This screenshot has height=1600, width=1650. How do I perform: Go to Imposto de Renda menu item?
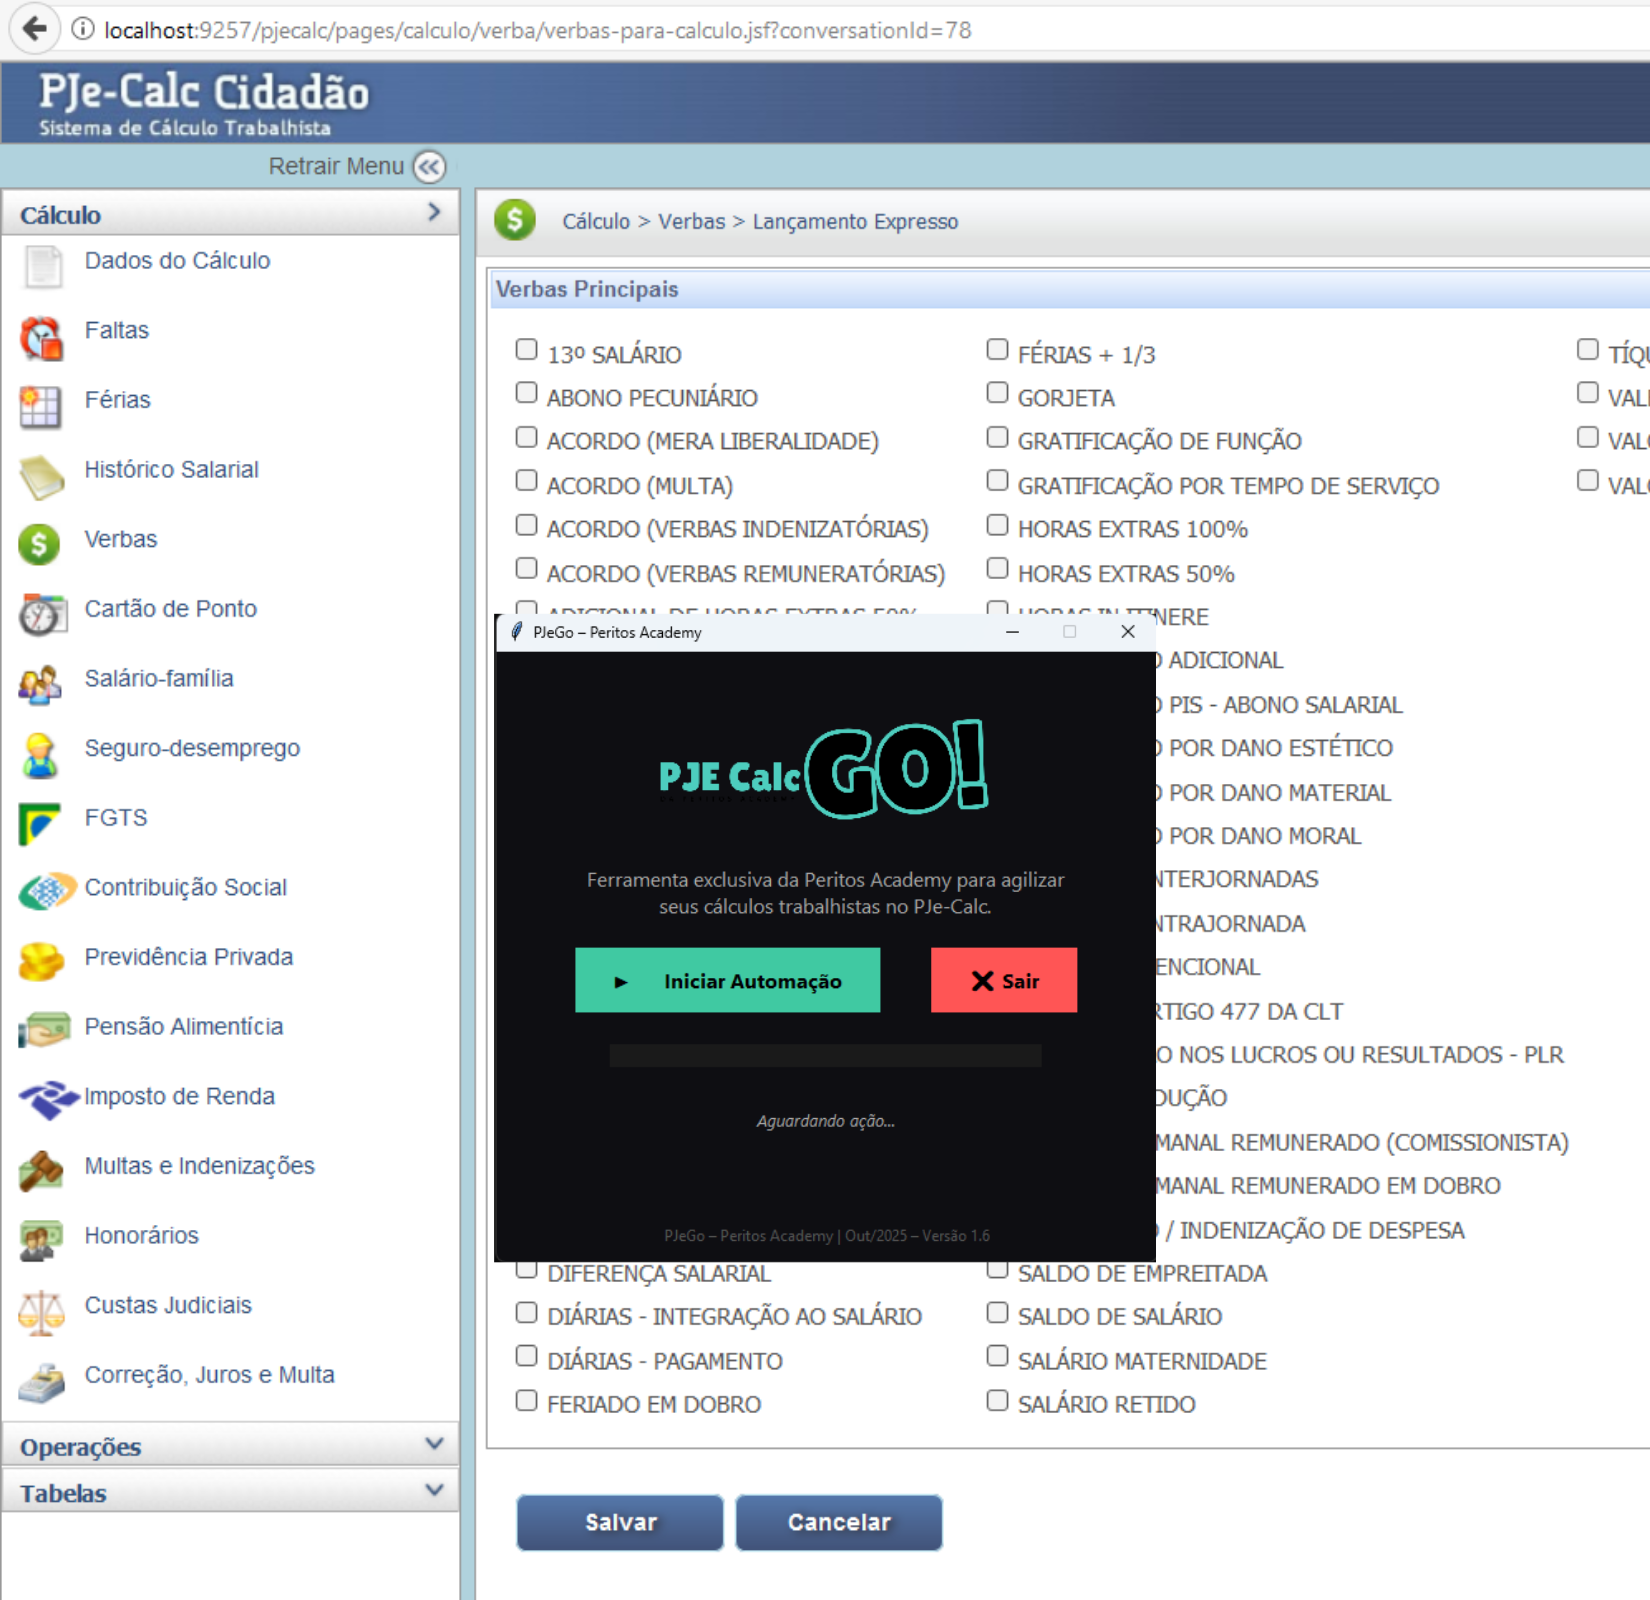tap(179, 1096)
